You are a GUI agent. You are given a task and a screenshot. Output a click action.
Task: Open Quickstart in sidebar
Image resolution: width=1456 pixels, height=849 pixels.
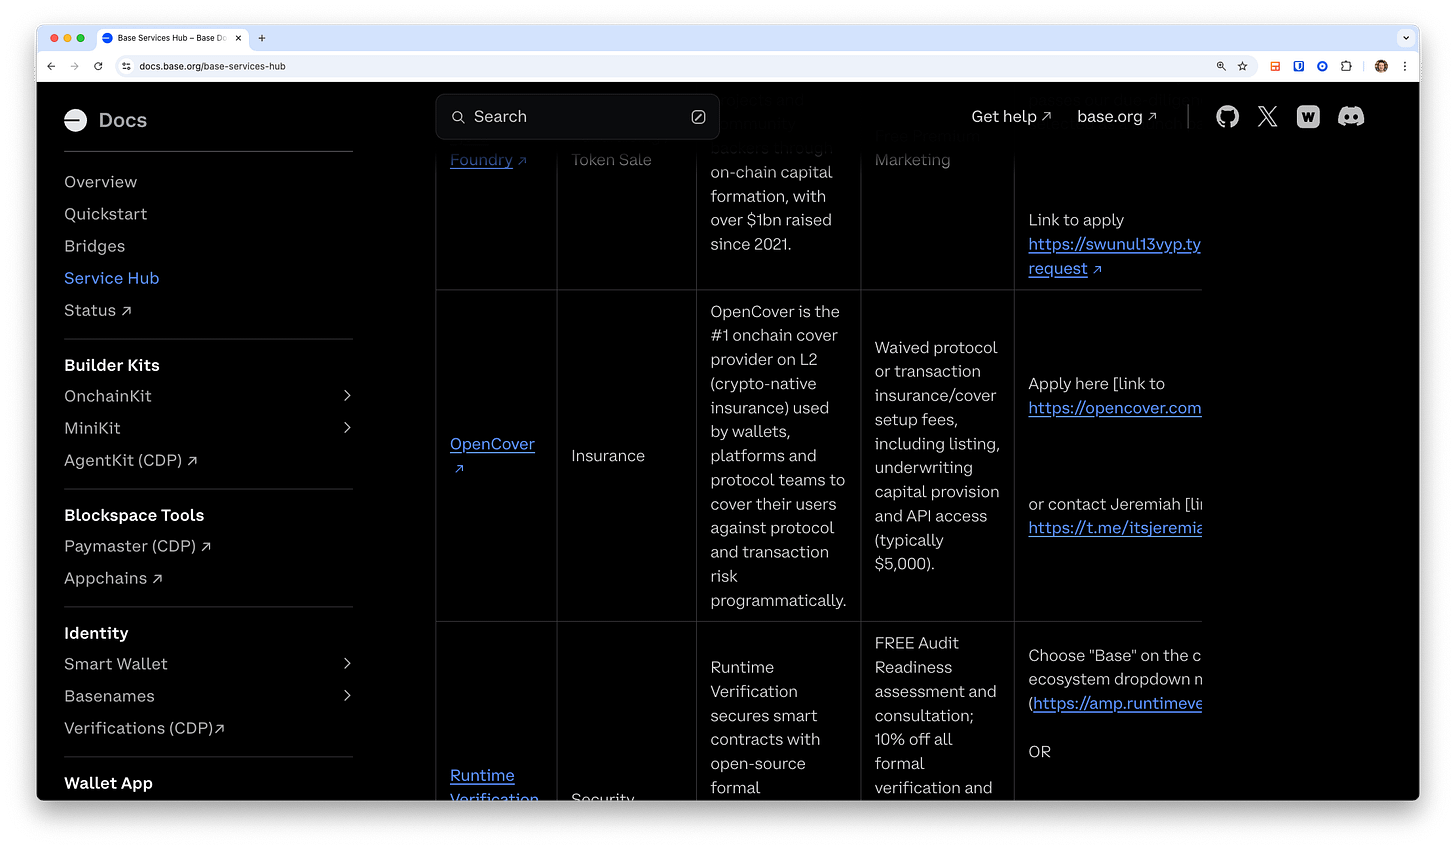(x=105, y=214)
